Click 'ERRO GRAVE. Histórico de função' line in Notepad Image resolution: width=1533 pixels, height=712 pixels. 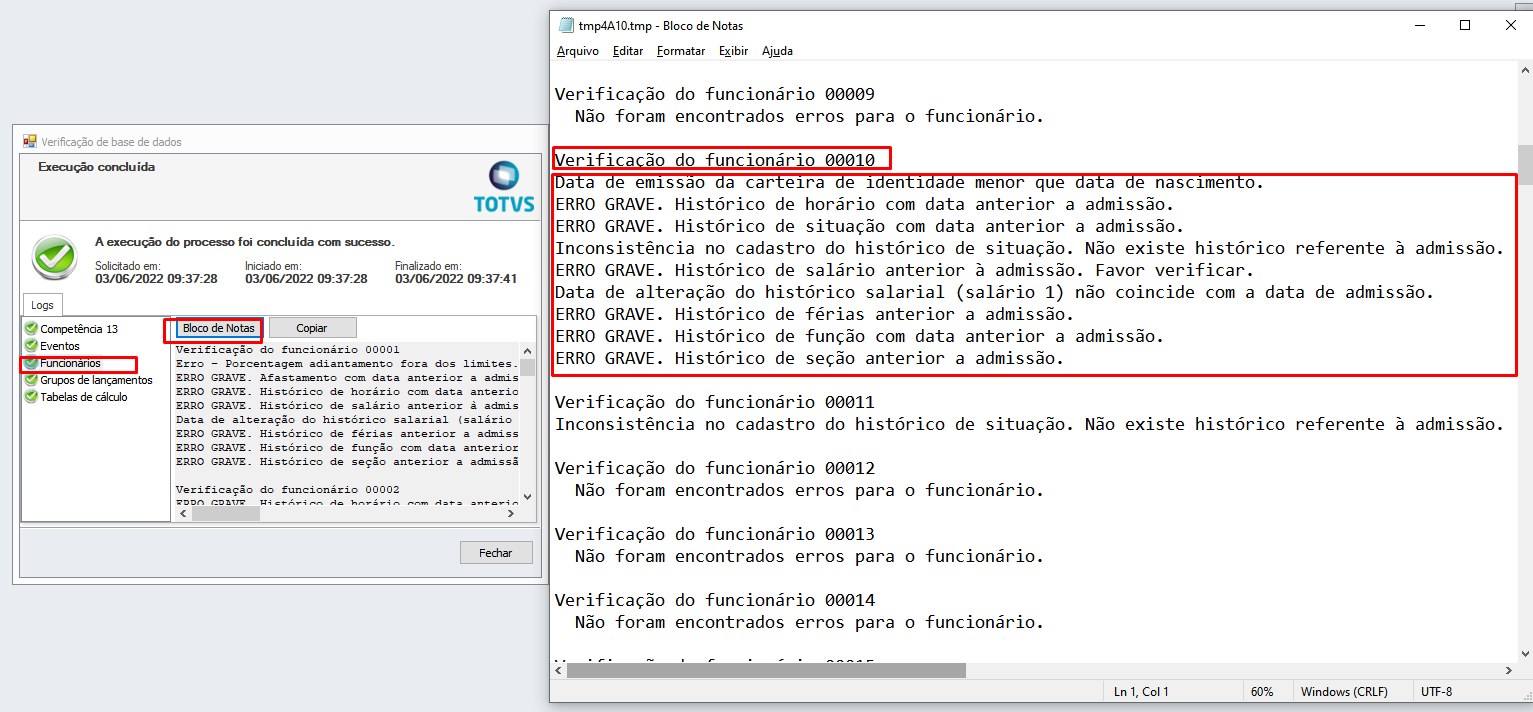tap(860, 336)
